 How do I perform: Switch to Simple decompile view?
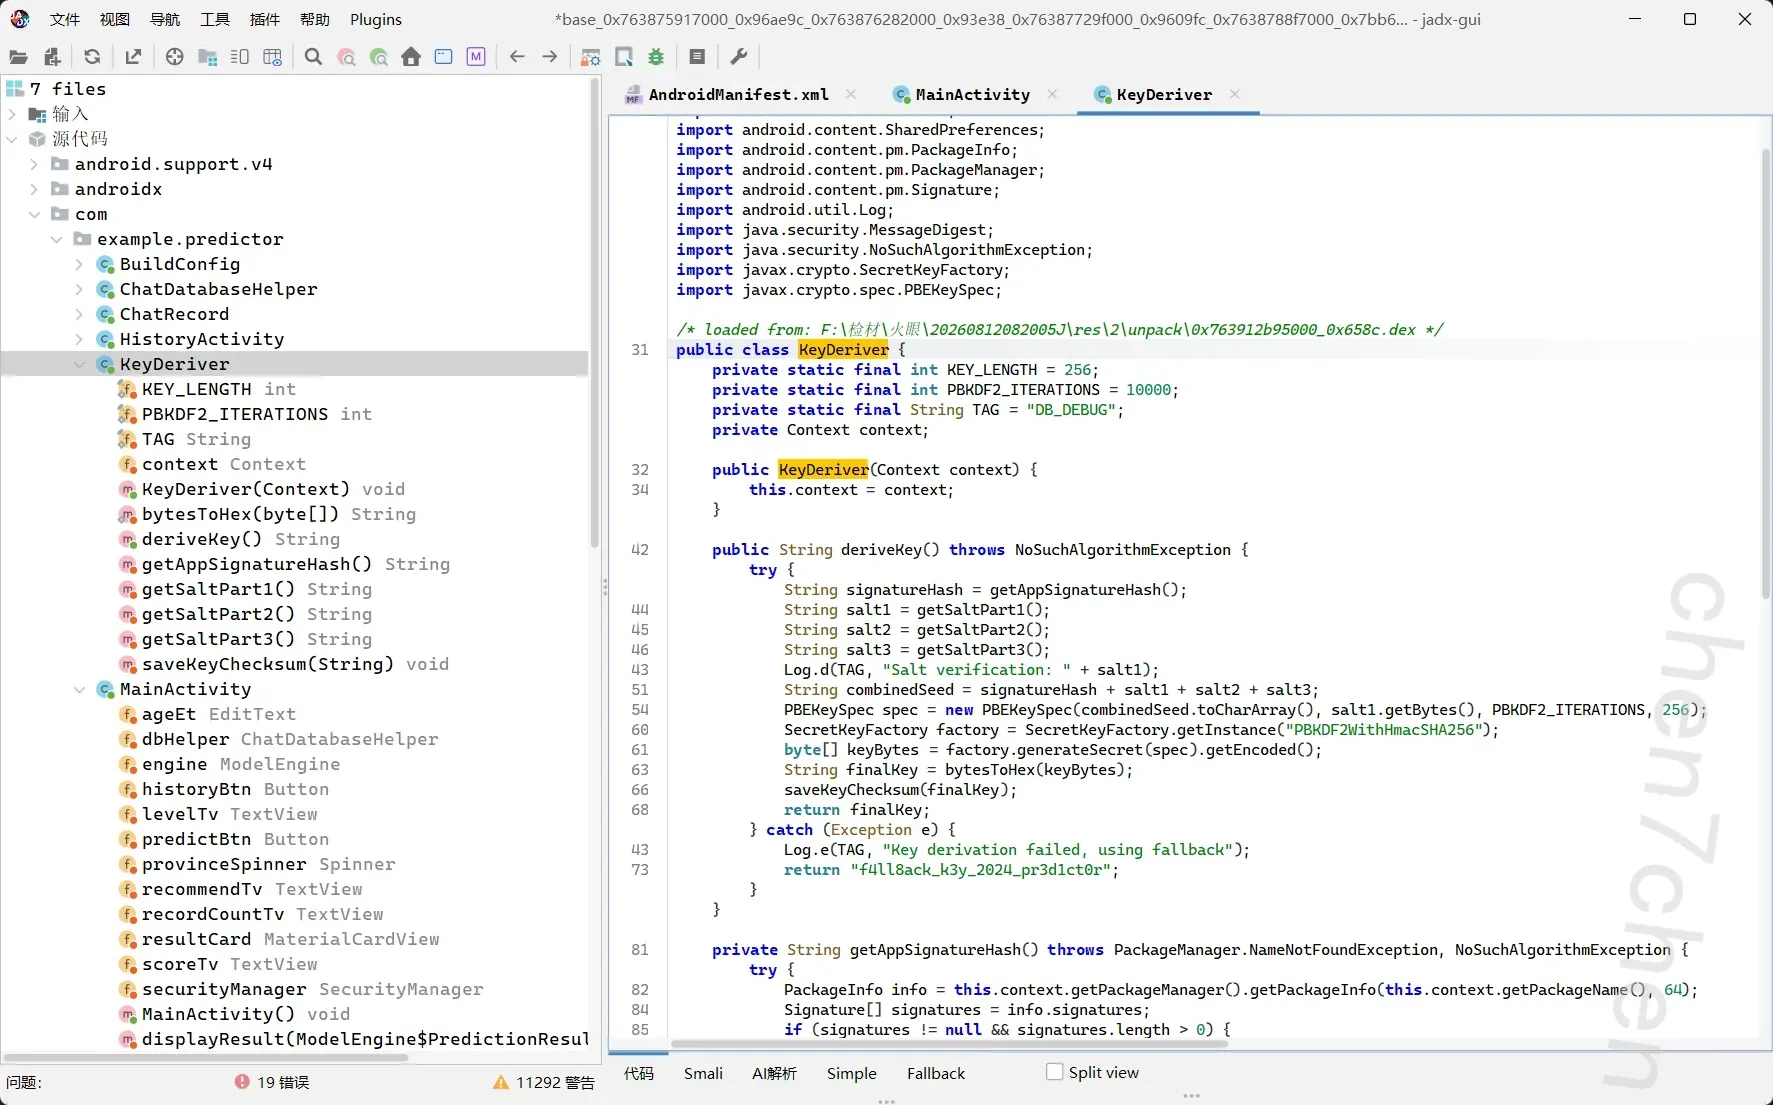pos(852,1073)
